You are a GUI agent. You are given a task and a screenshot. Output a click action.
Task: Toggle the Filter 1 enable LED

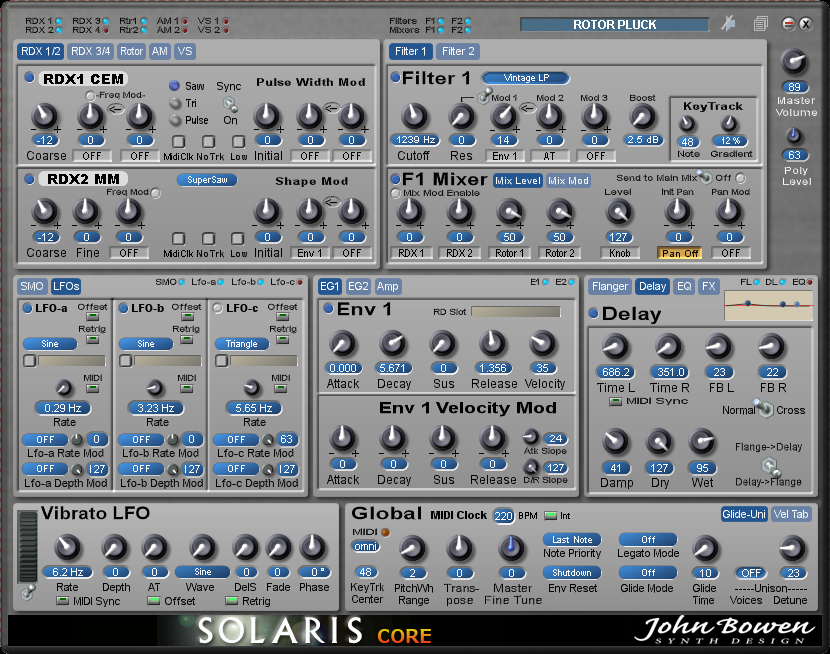coord(395,78)
